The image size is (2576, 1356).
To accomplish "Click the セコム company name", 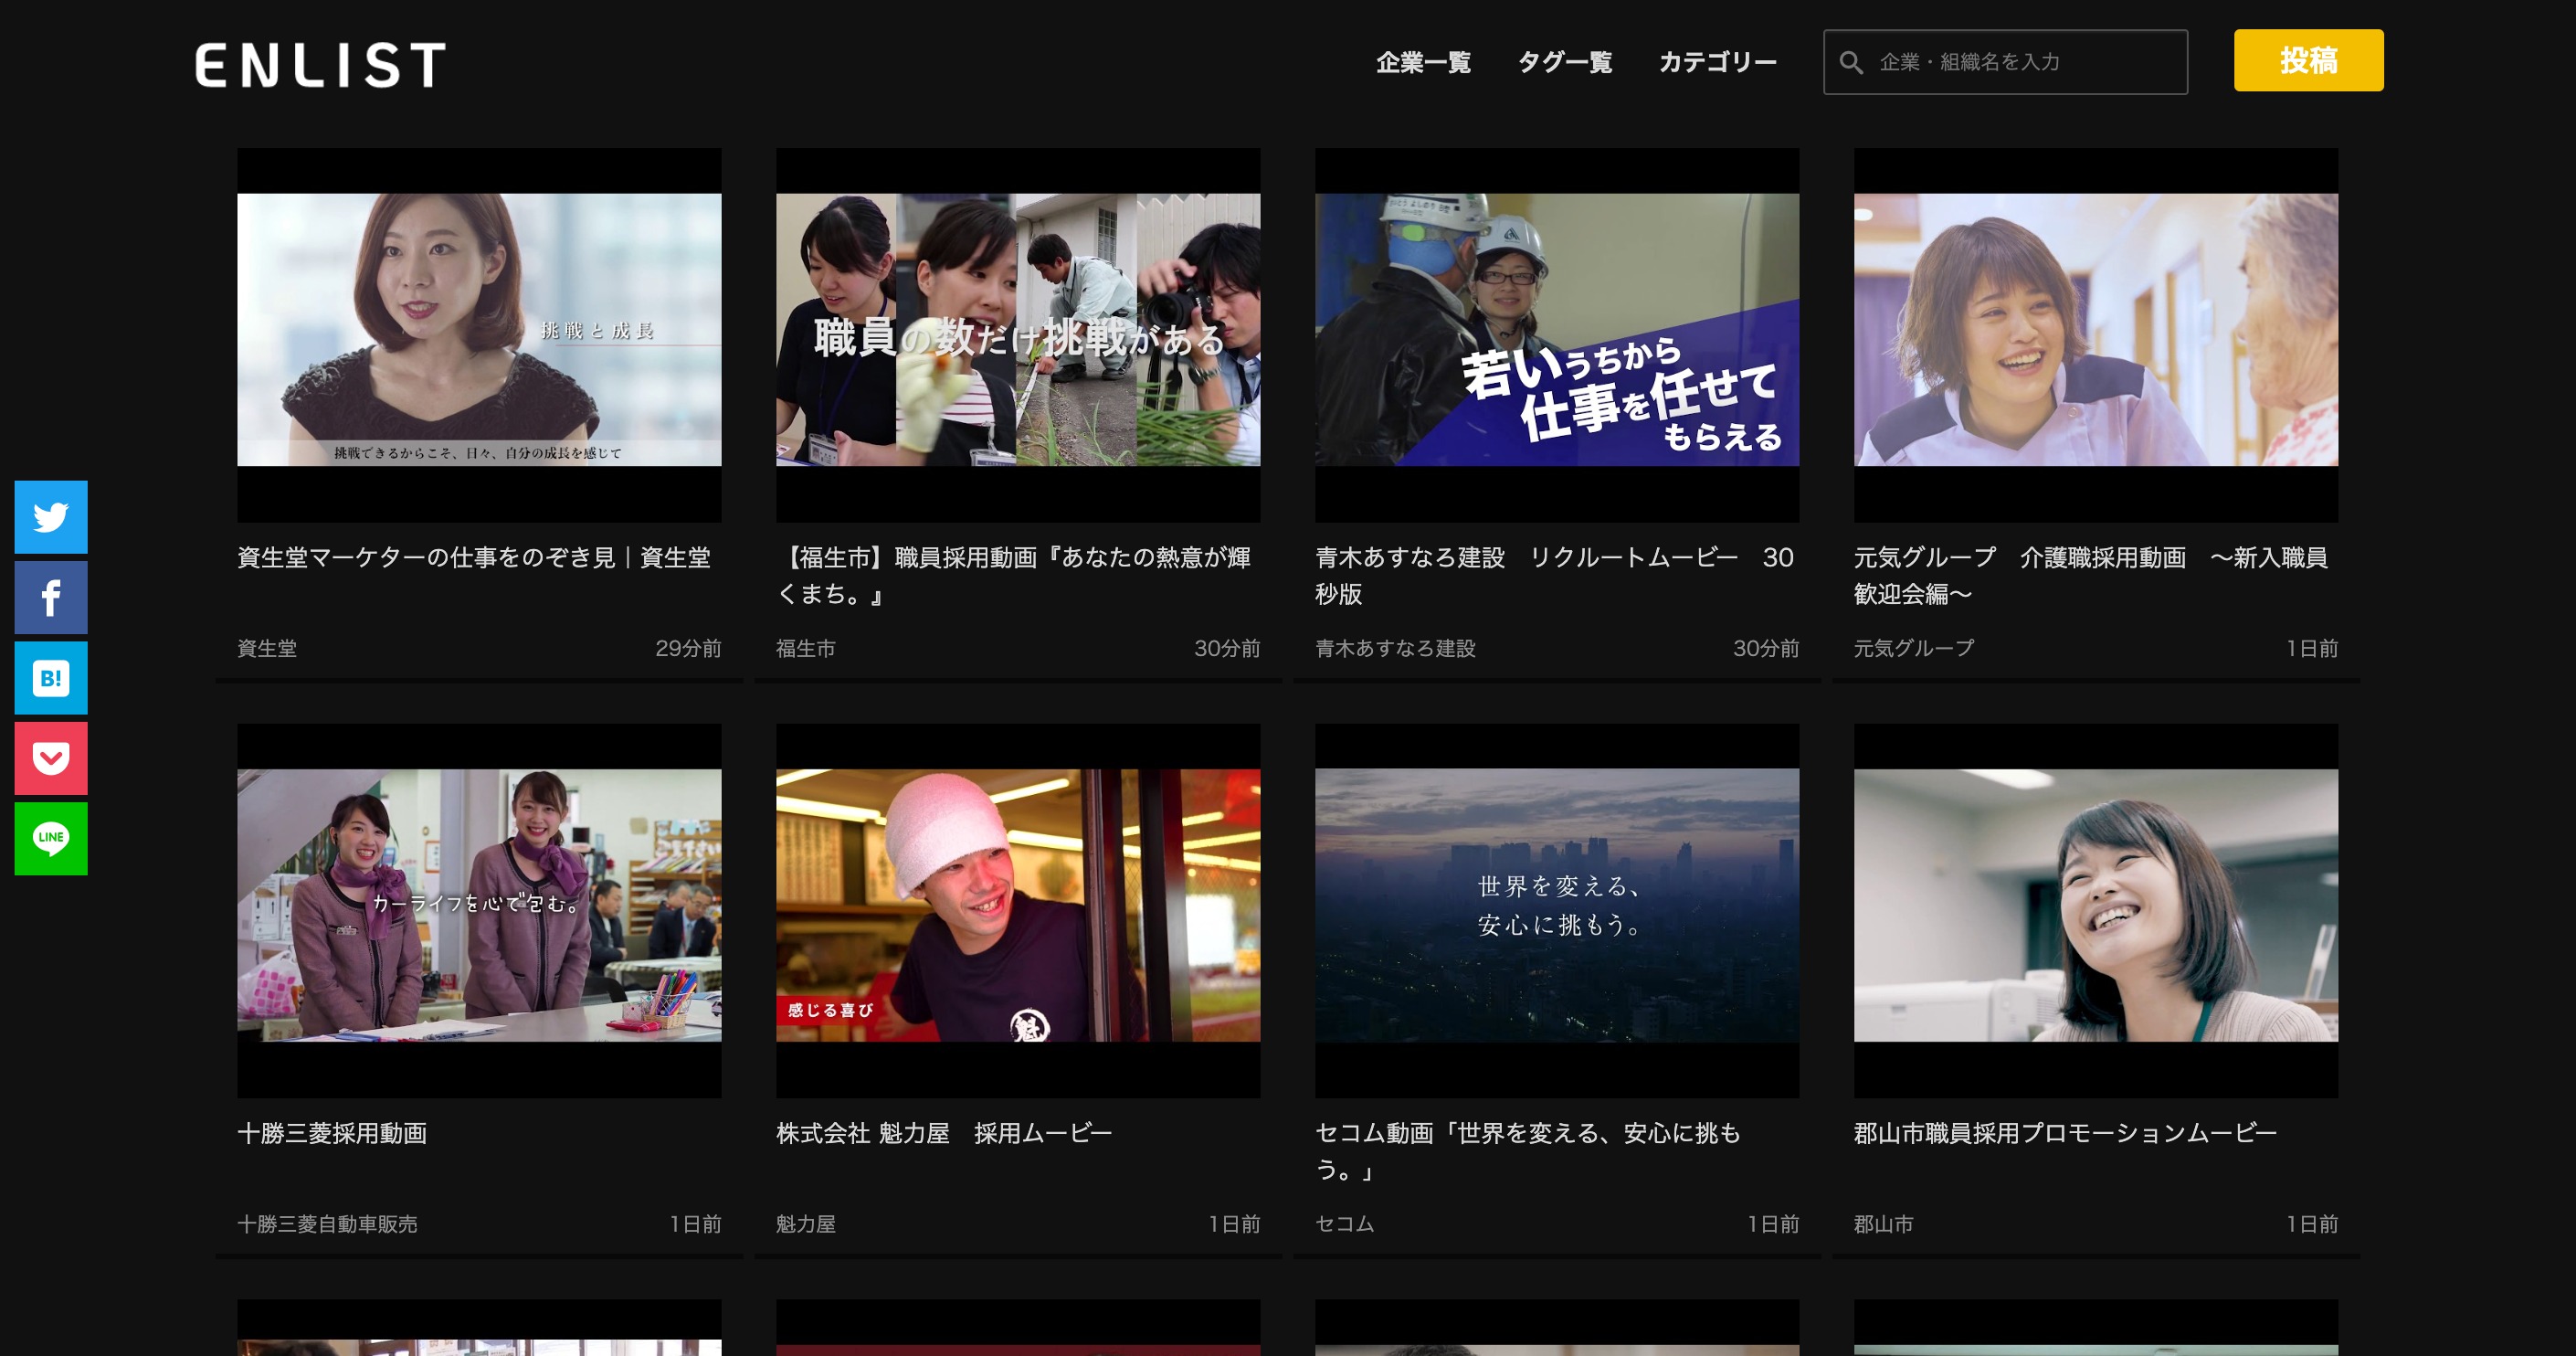I will [1344, 1223].
